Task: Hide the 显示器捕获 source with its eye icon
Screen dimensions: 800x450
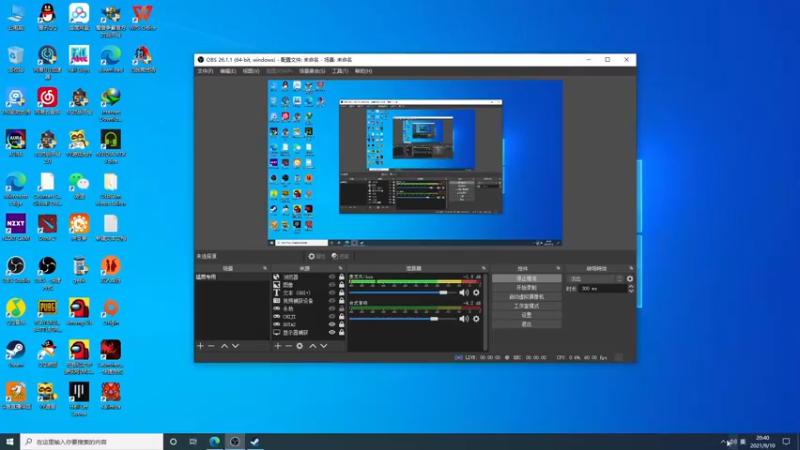Action: coord(332,332)
